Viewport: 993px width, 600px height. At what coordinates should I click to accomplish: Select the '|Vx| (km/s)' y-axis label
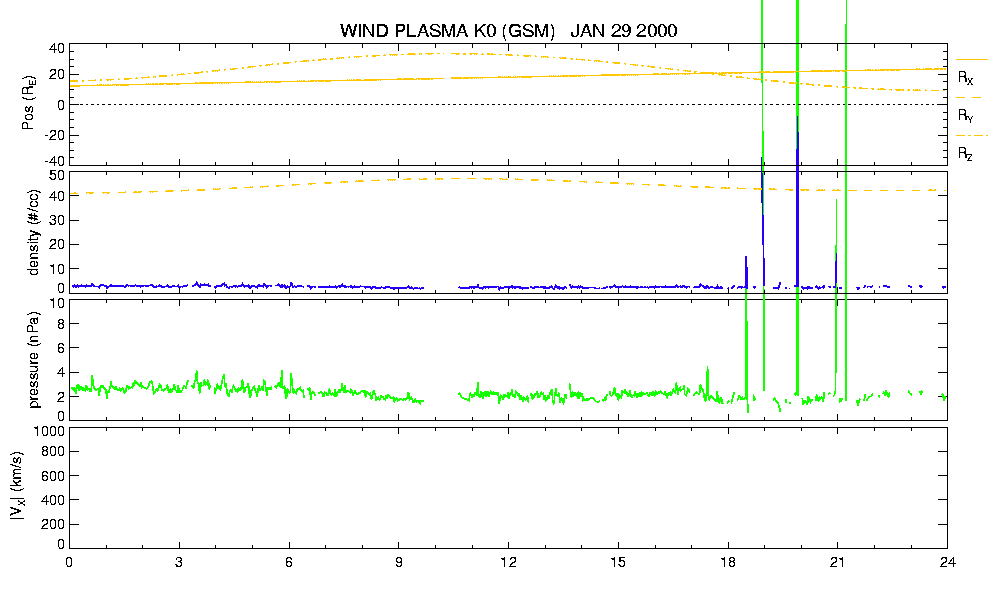[18, 487]
